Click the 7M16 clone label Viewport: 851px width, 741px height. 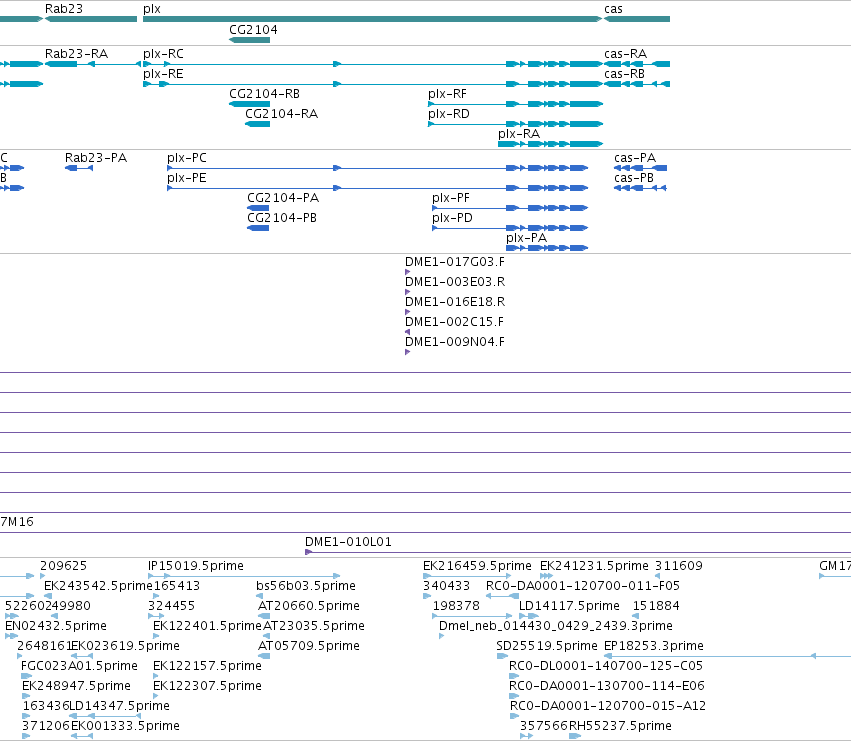pos(17,522)
